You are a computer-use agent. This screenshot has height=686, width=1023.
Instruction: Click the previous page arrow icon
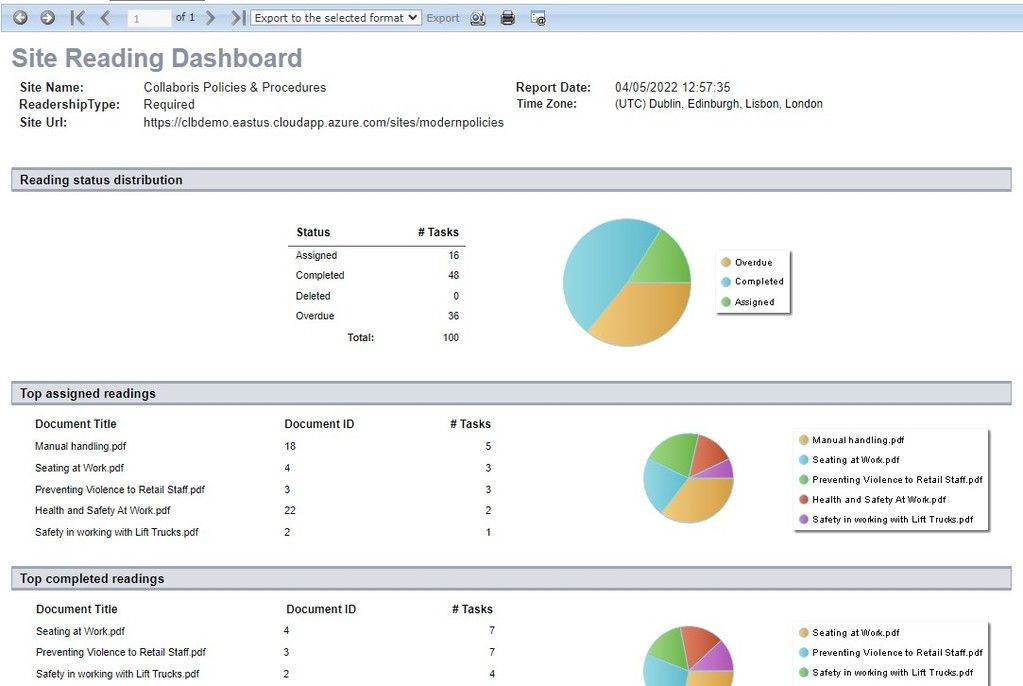104,17
